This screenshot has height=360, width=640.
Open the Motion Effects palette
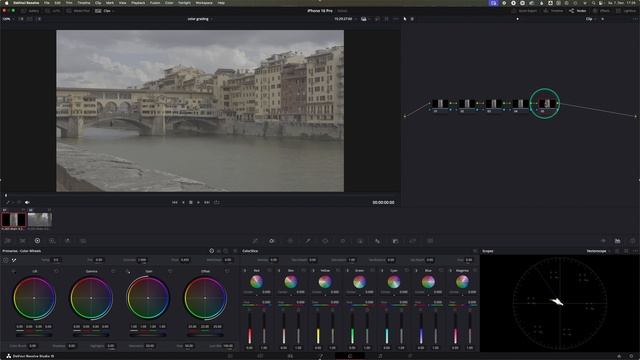coord(83,241)
